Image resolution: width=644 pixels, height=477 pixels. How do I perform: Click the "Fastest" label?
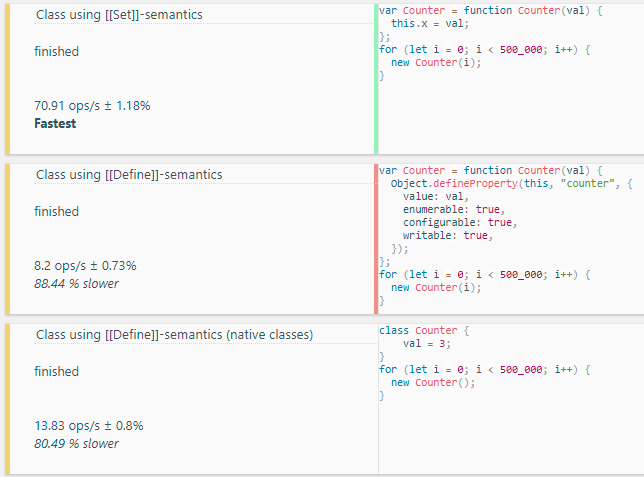pyautogui.click(x=55, y=124)
